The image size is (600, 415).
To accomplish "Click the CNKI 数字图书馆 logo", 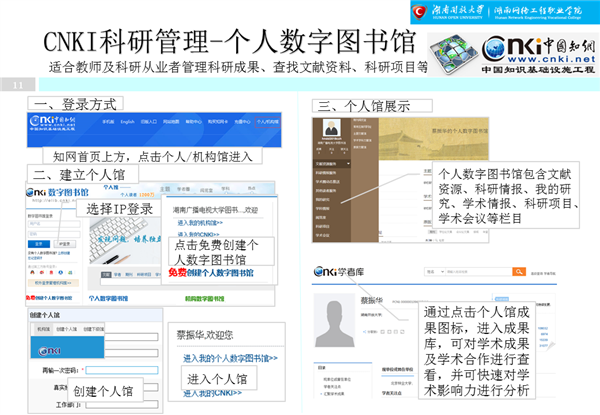I will point(57,192).
